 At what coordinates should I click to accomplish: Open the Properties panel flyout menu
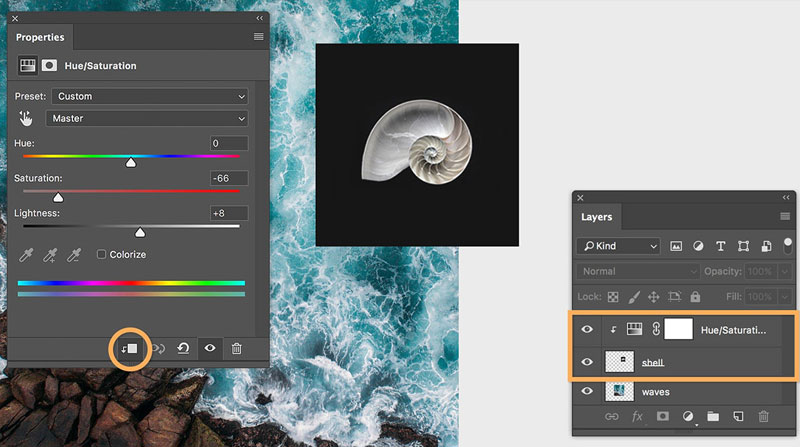[258, 37]
